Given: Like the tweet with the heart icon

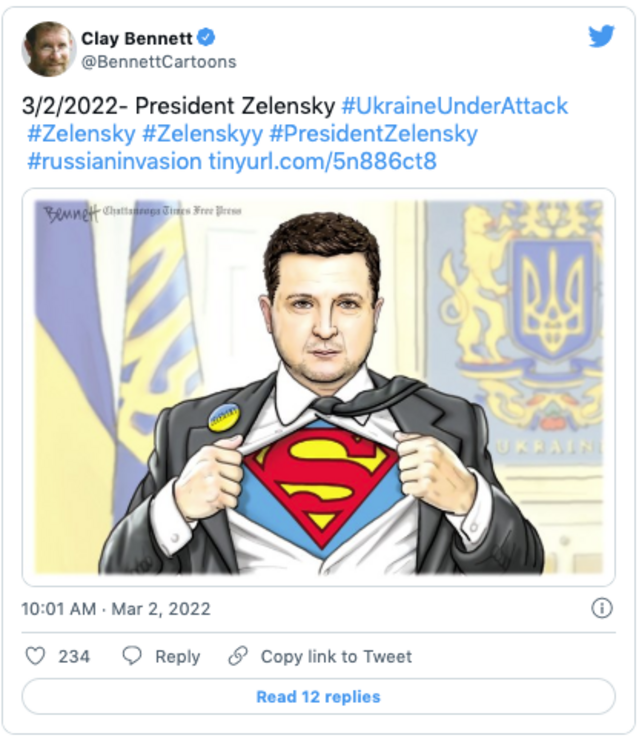Looking at the screenshot, I should click(35, 656).
